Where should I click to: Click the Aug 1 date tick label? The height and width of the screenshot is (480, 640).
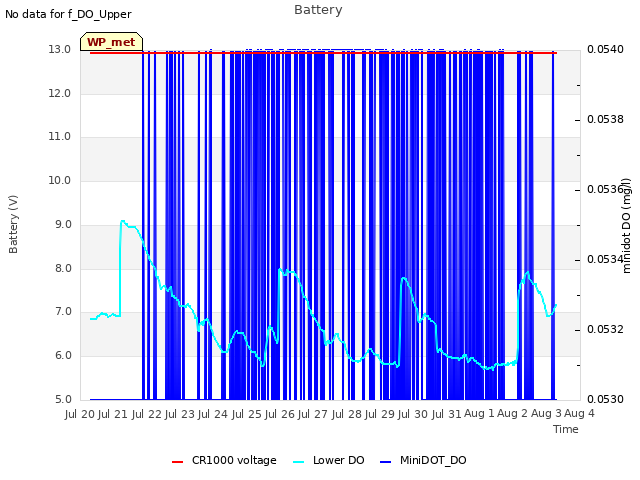(x=479, y=413)
